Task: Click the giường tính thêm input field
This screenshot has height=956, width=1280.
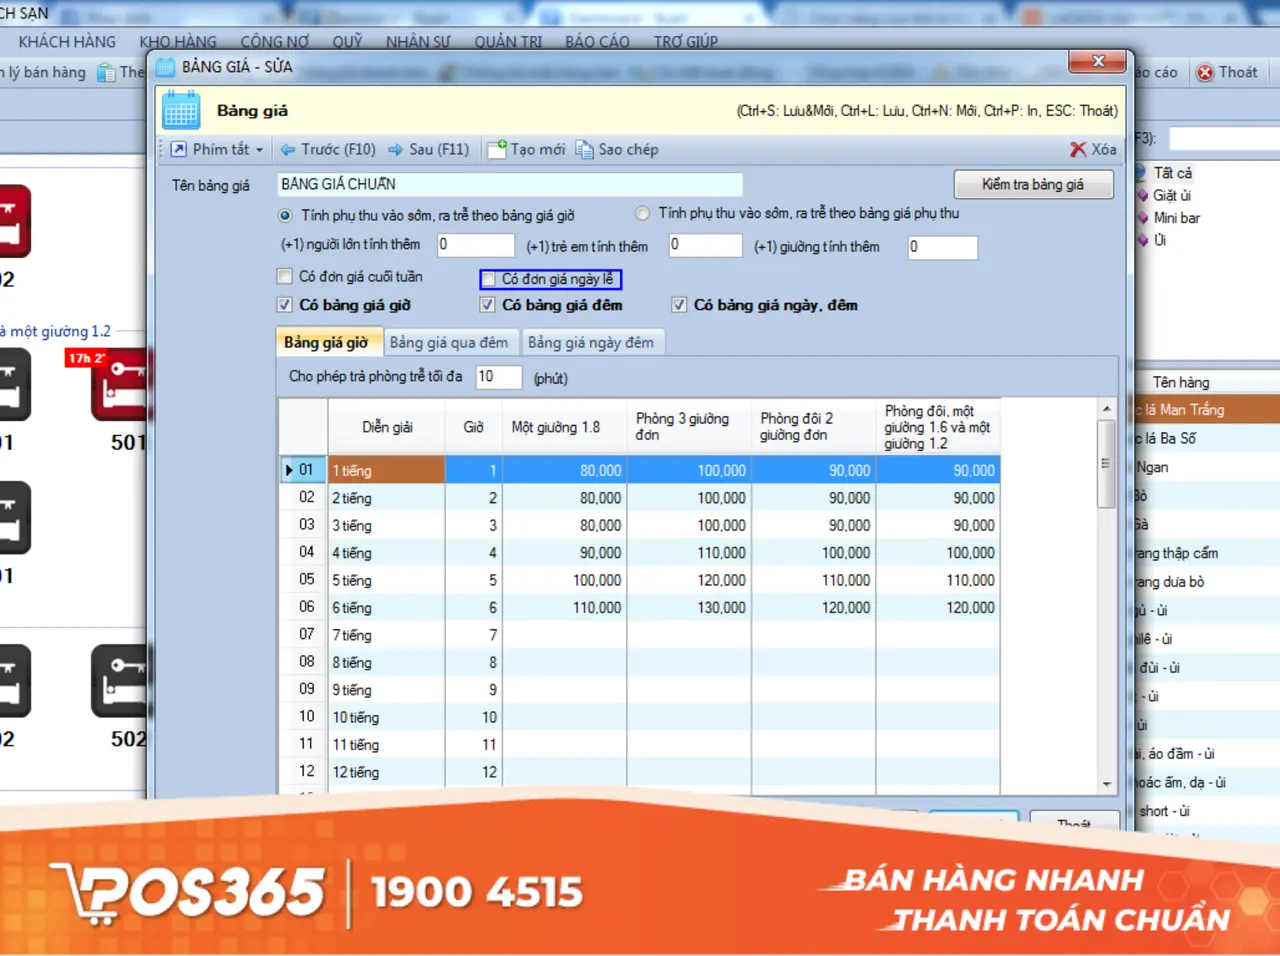Action: pyautogui.click(x=942, y=246)
